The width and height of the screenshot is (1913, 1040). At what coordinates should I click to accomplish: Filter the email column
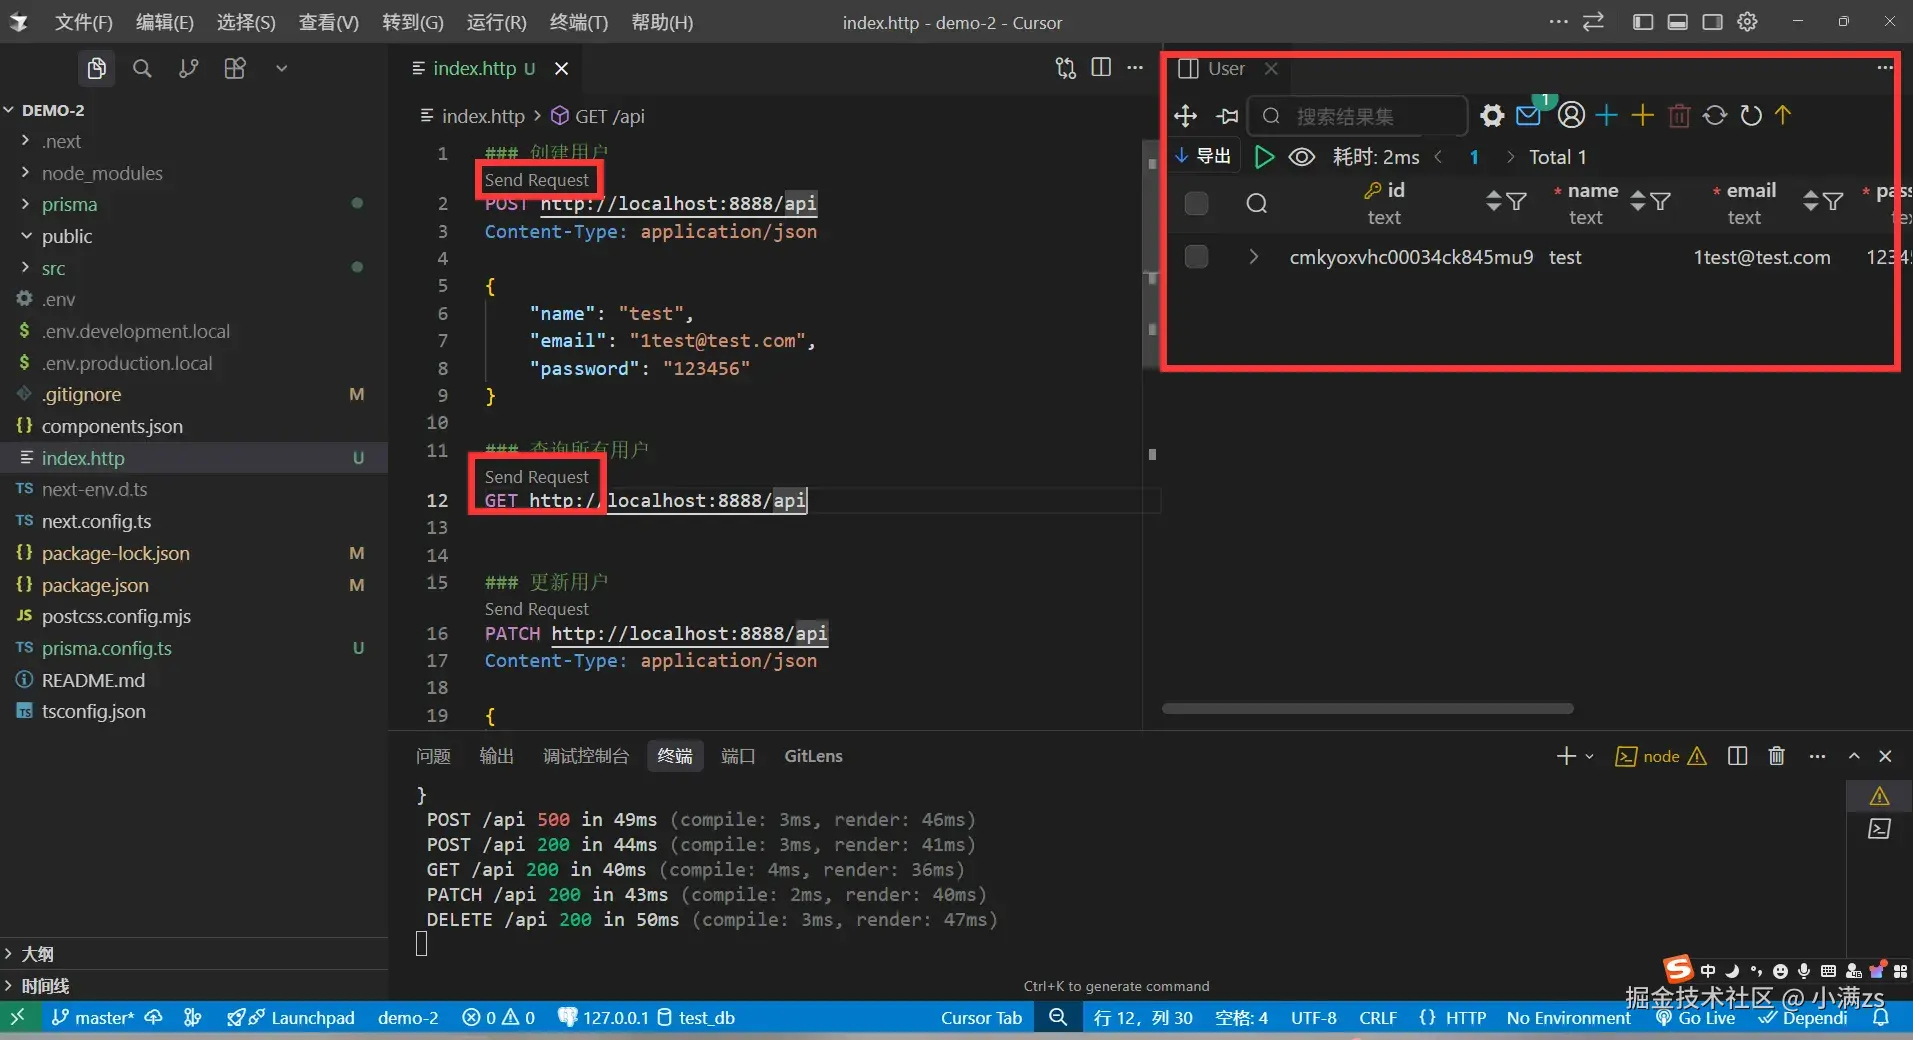click(1833, 202)
